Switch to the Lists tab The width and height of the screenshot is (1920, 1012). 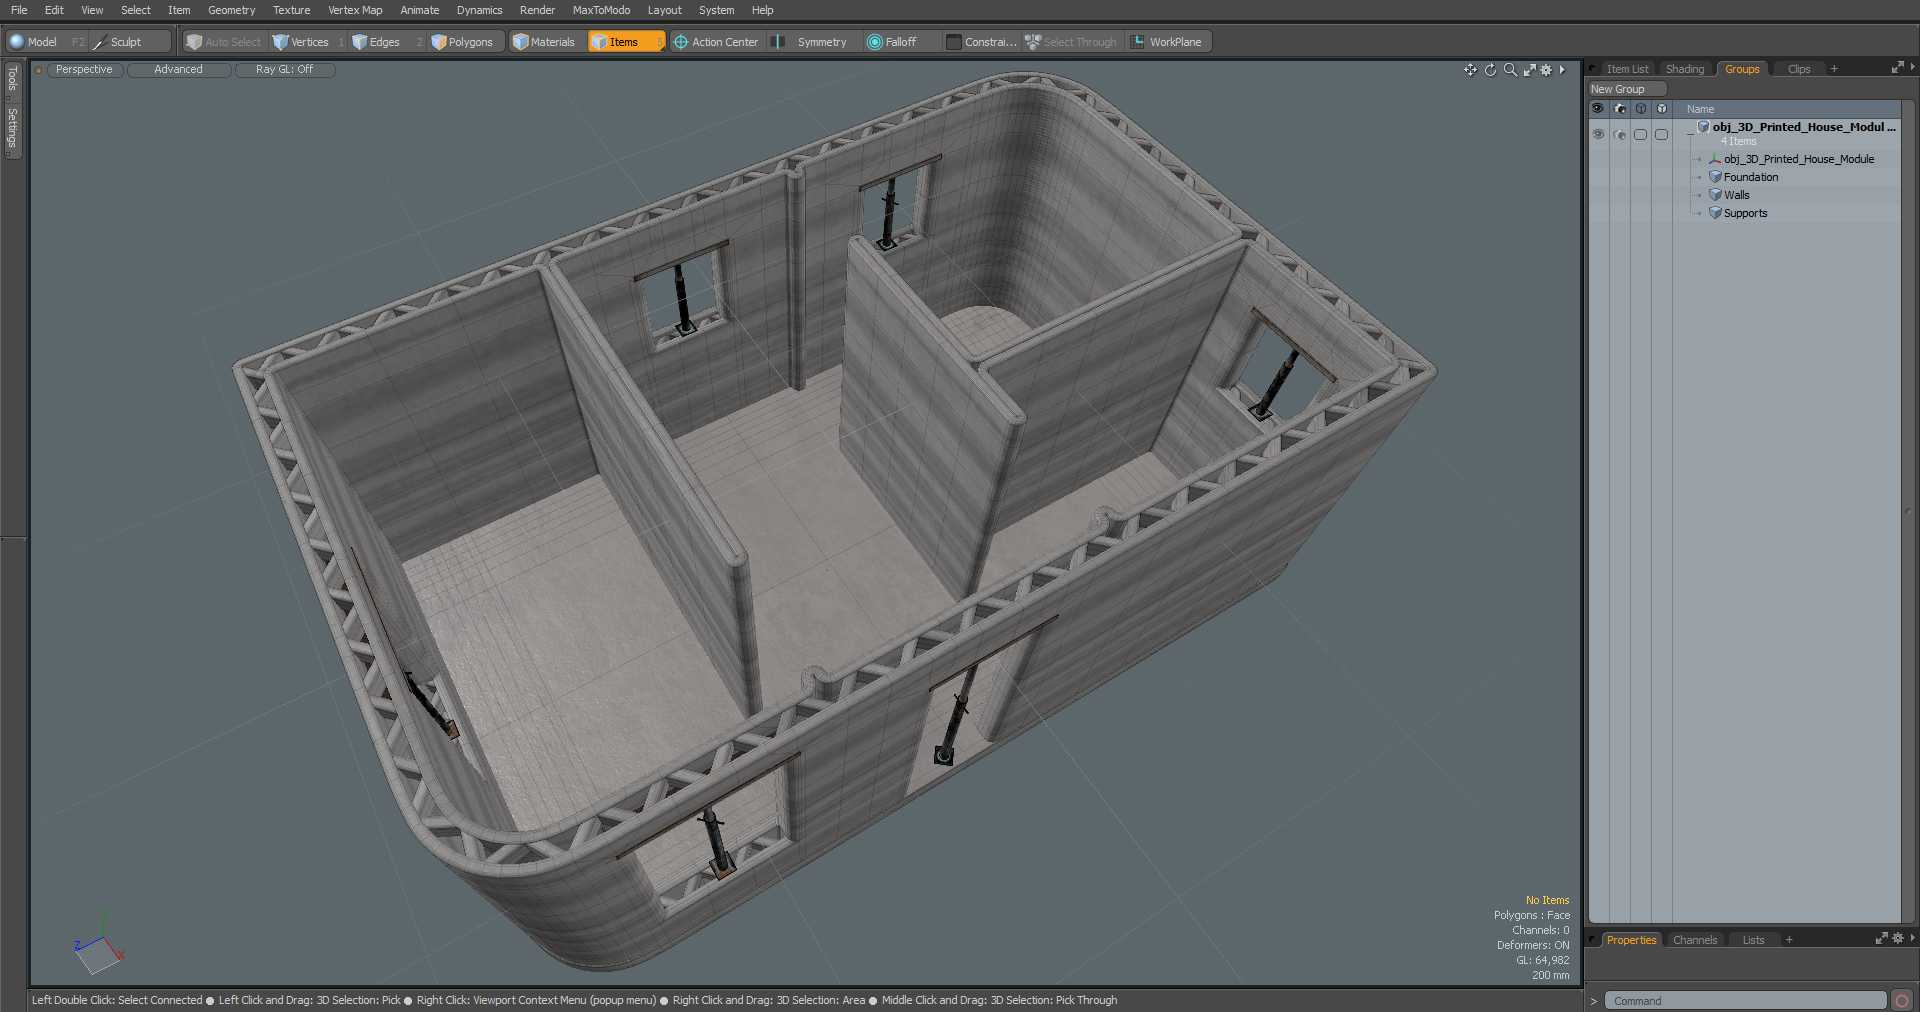tap(1753, 940)
